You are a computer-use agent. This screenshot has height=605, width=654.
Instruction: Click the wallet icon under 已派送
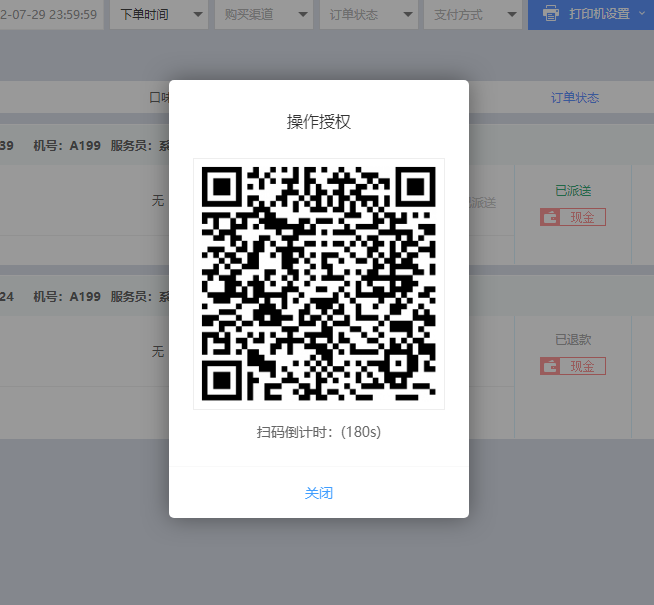point(549,217)
